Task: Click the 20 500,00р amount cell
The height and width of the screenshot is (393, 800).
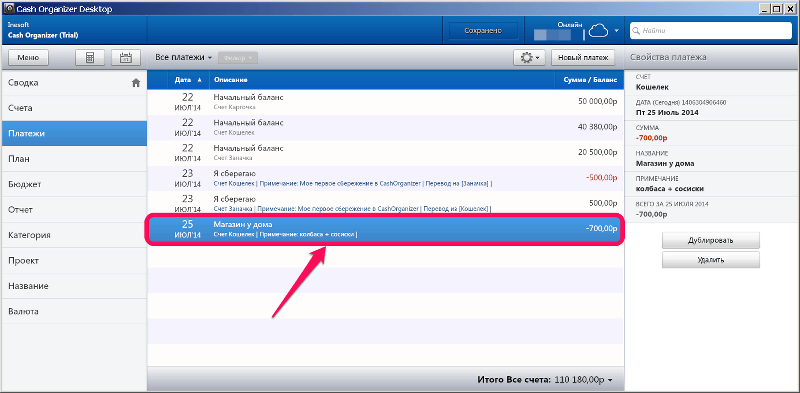Action: click(597, 153)
